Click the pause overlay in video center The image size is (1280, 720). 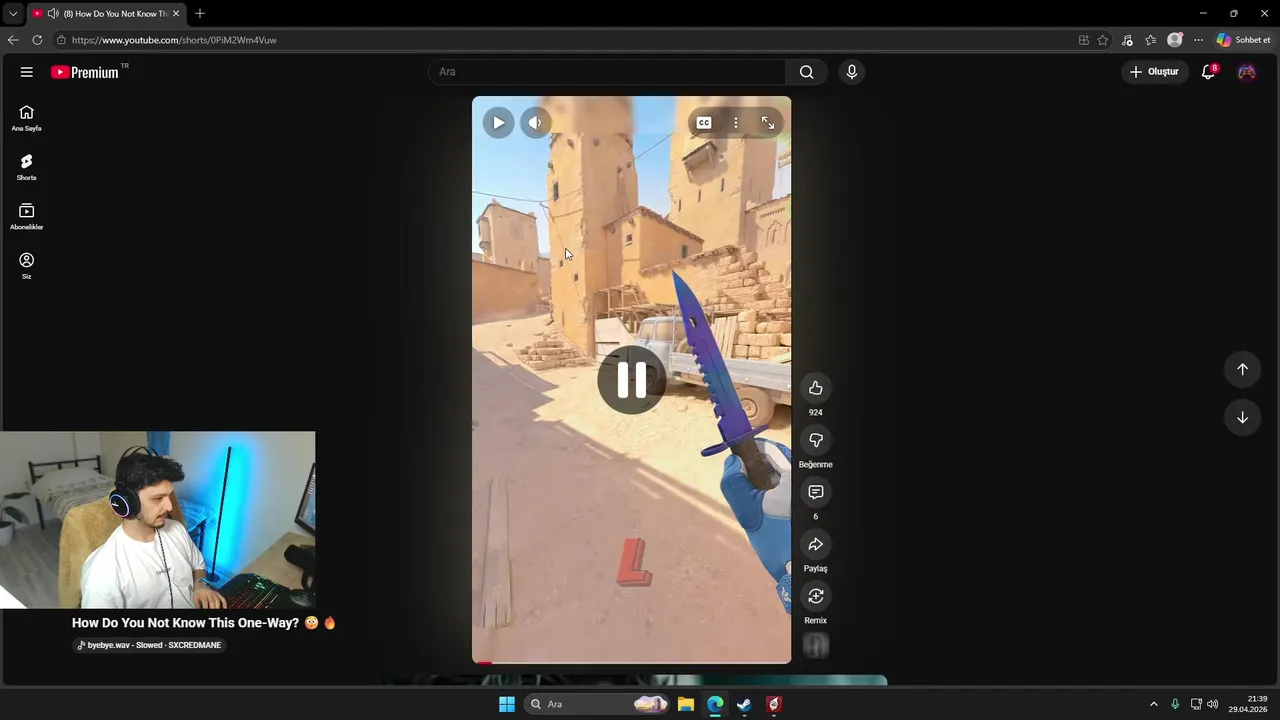tap(631, 380)
